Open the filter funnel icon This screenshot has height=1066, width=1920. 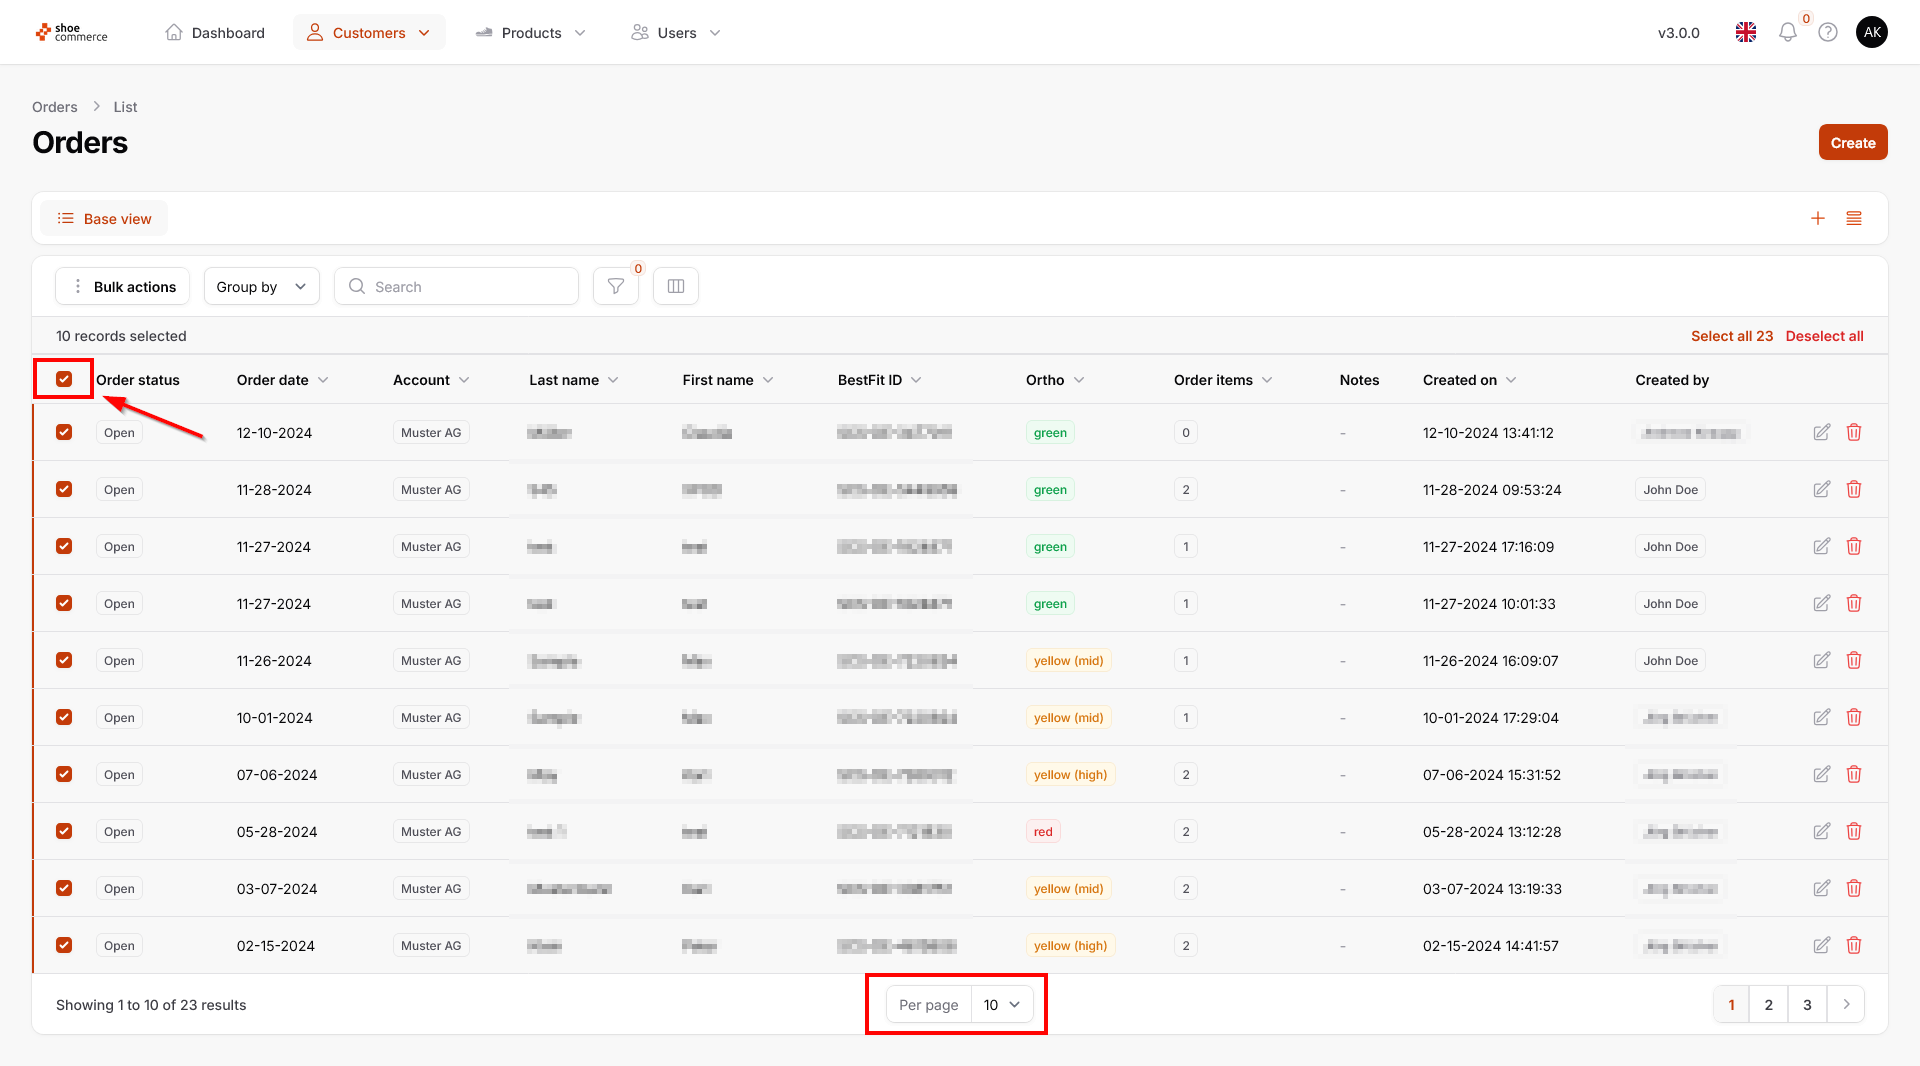click(615, 287)
